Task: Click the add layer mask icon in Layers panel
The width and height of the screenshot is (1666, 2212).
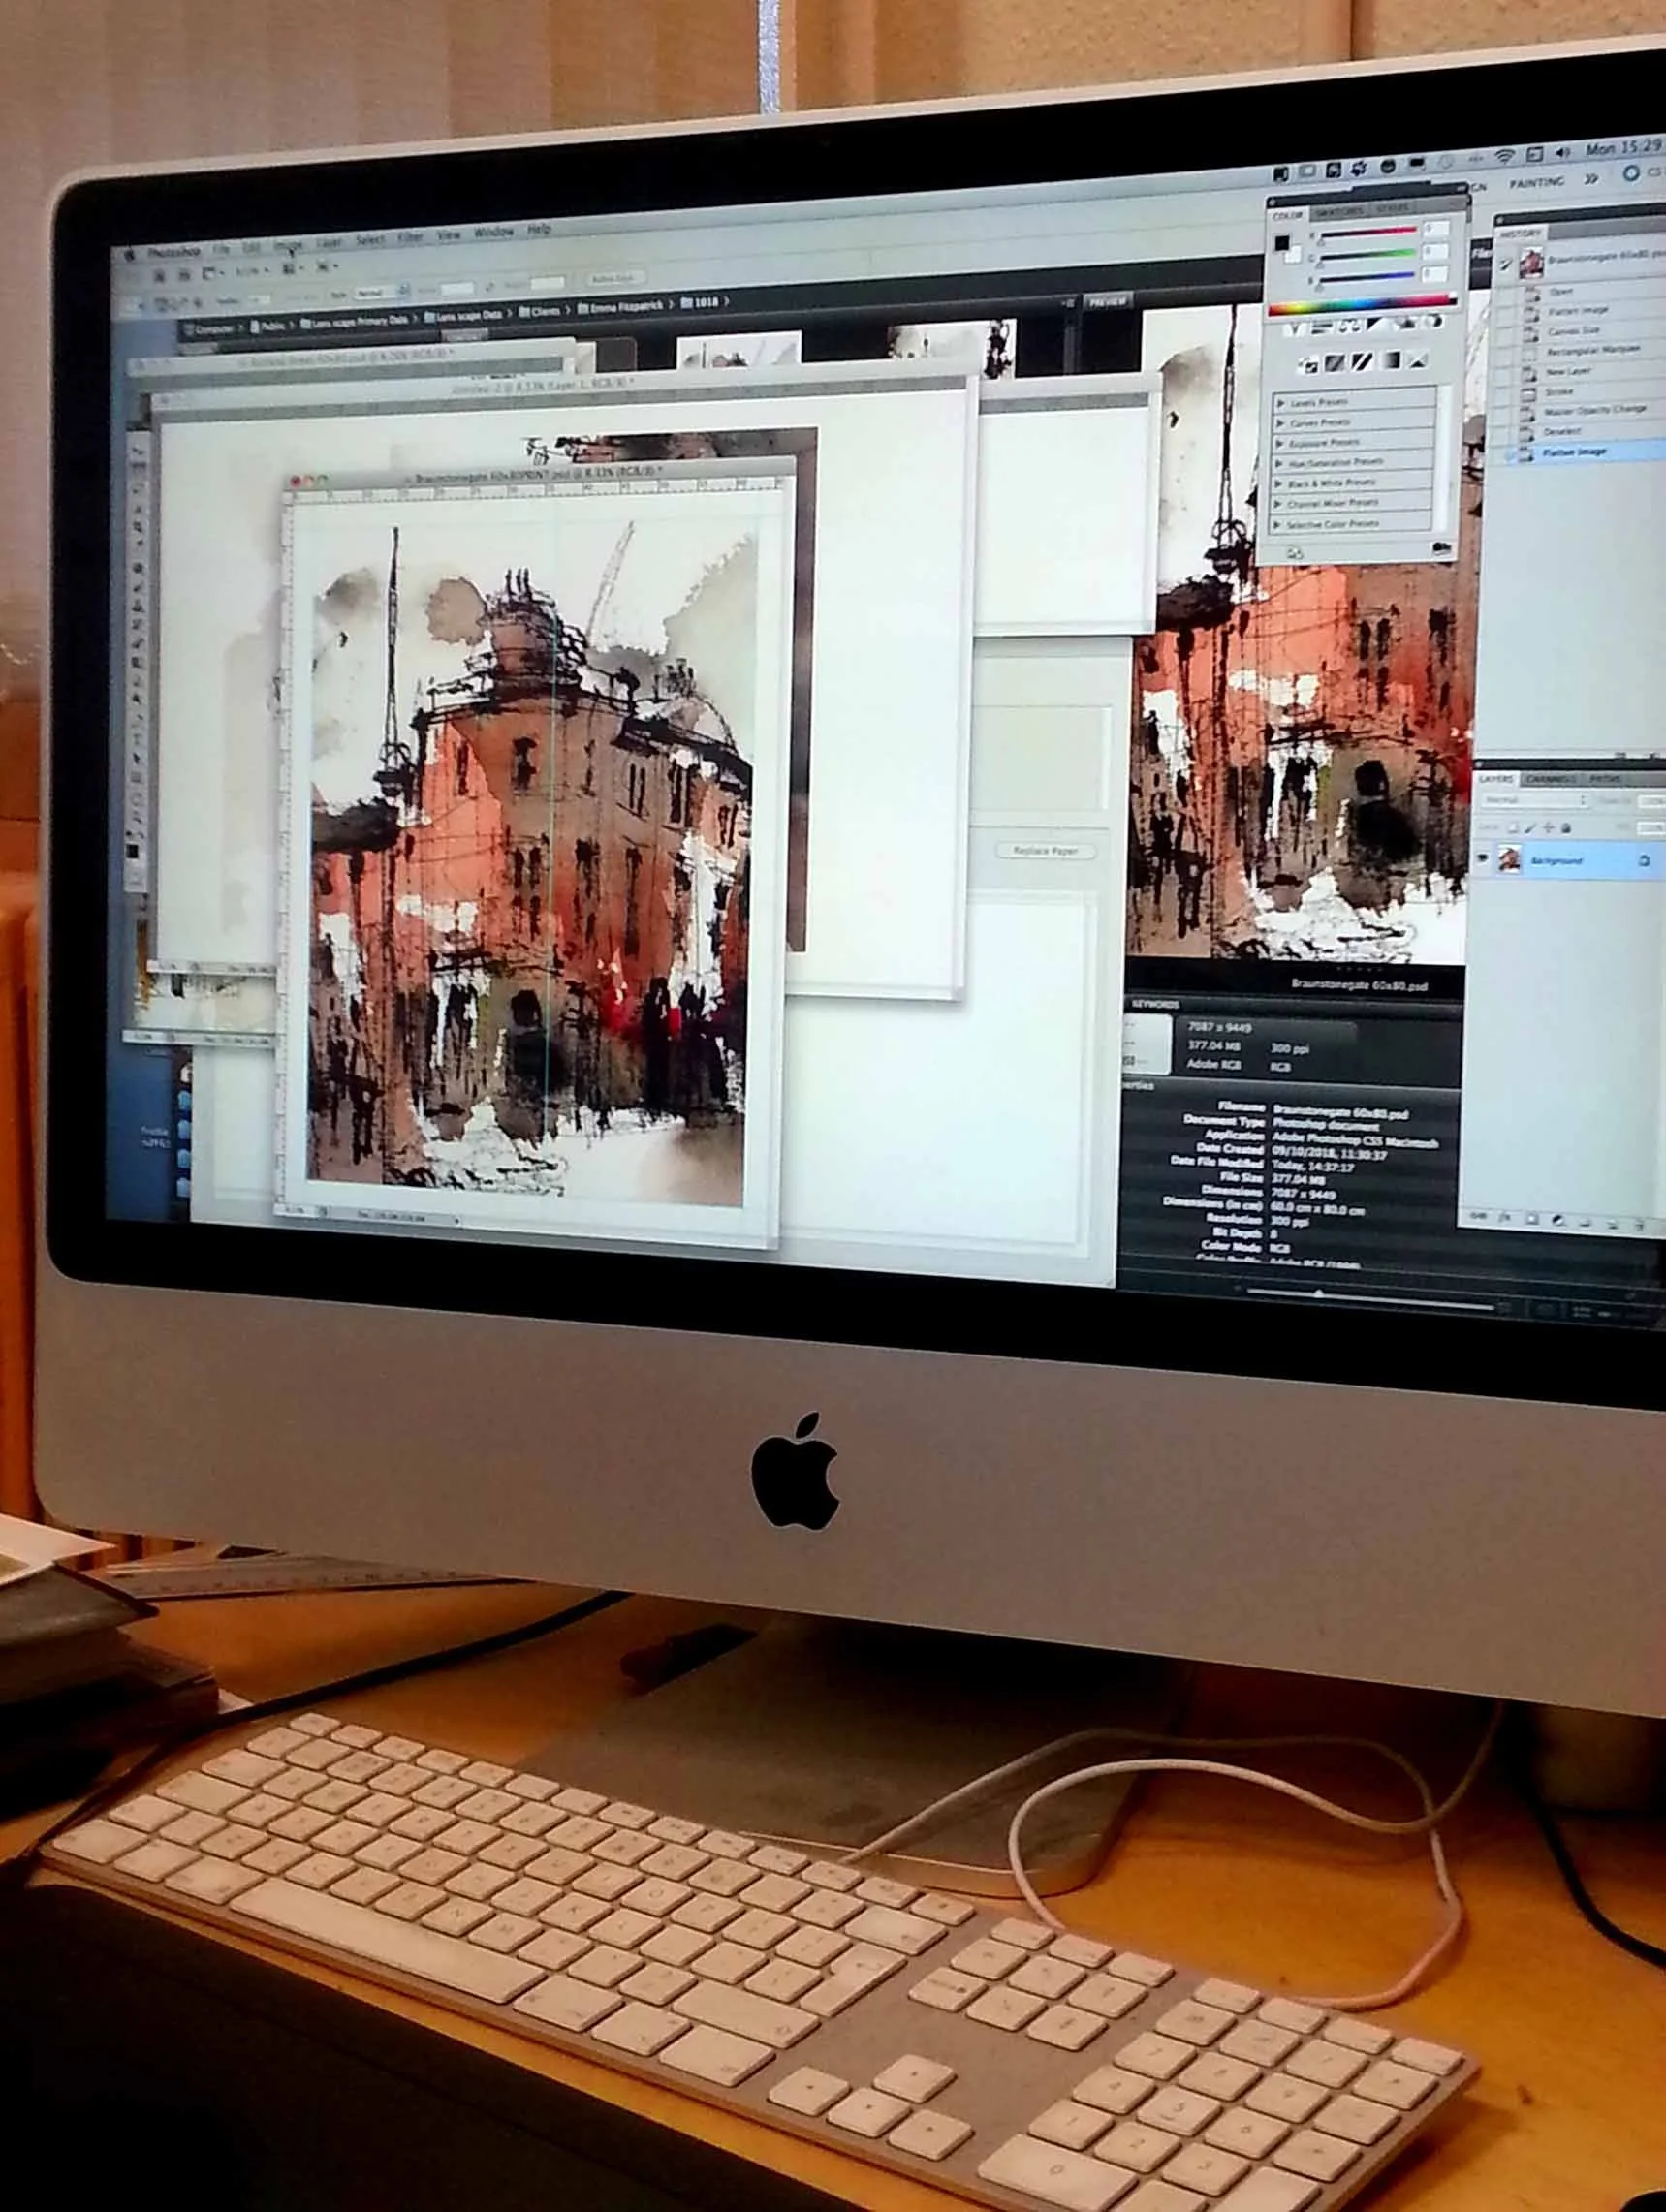Action: coord(1532,1219)
